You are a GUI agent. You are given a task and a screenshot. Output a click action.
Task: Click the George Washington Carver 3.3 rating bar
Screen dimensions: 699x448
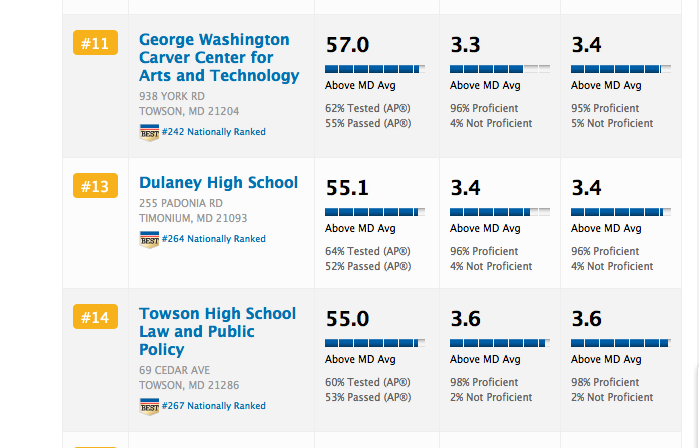500,69
